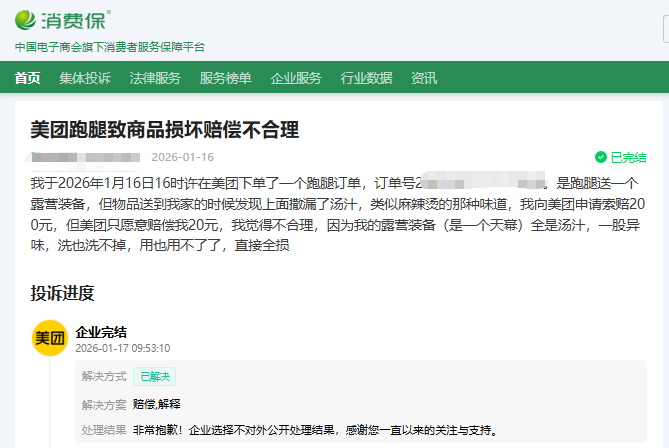The image size is (669, 448).
Task: Open the 法律服务 menu item
Action: click(155, 78)
